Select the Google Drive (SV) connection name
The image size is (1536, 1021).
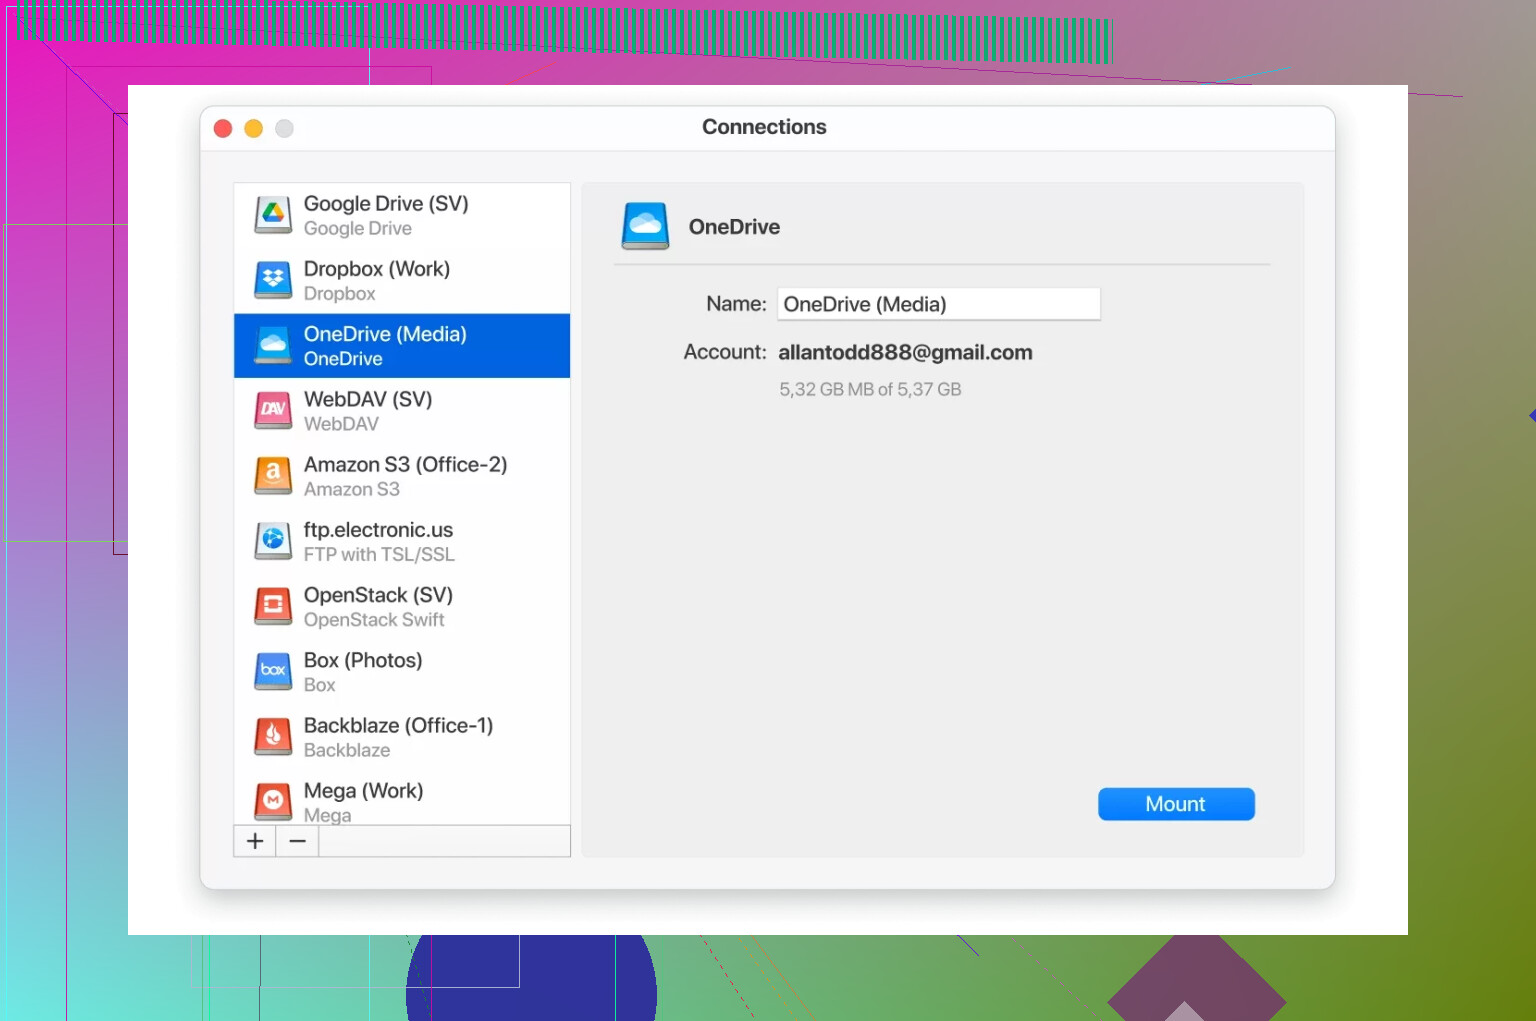click(x=386, y=203)
